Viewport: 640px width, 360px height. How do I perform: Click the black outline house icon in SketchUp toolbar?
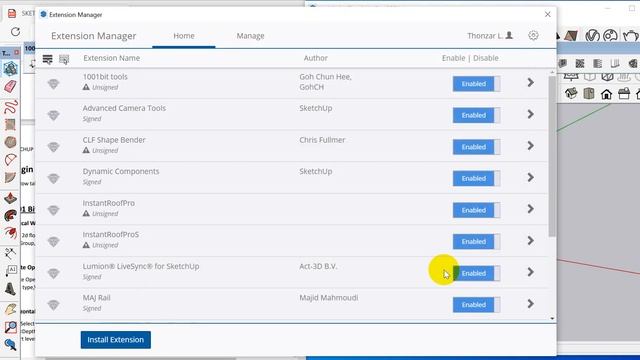pos(606,94)
